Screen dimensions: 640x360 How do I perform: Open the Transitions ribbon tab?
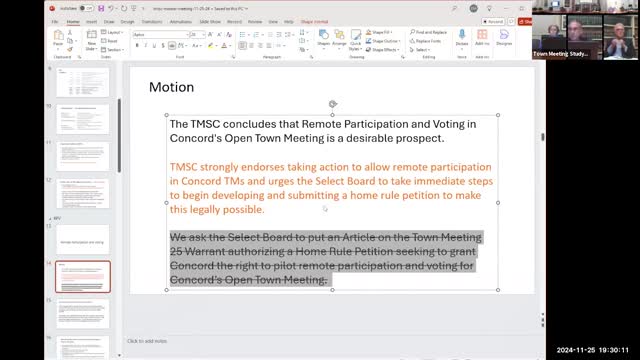[x=152, y=22]
